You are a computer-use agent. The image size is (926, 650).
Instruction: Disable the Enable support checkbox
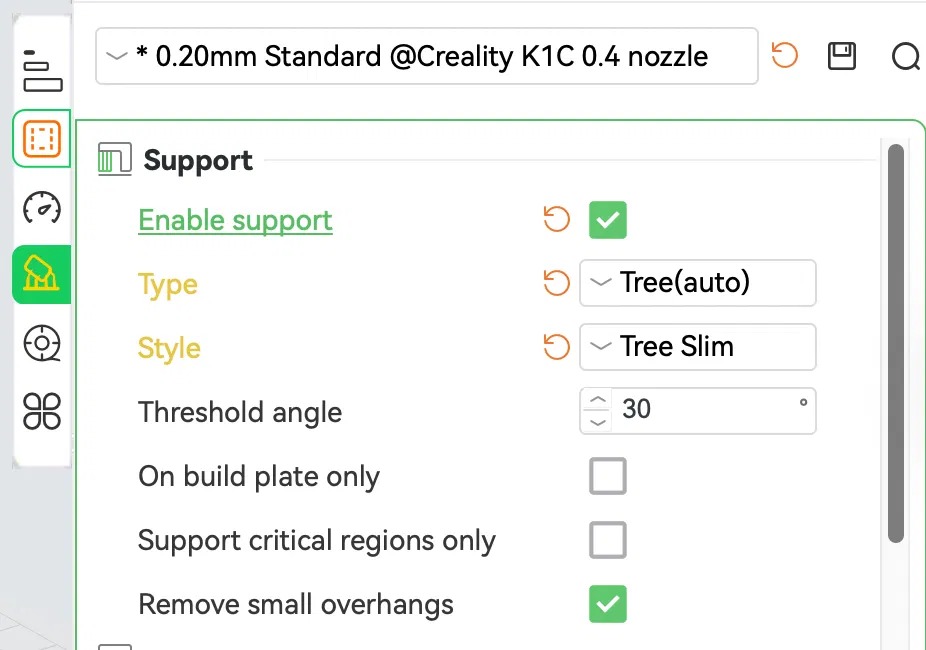coord(608,219)
